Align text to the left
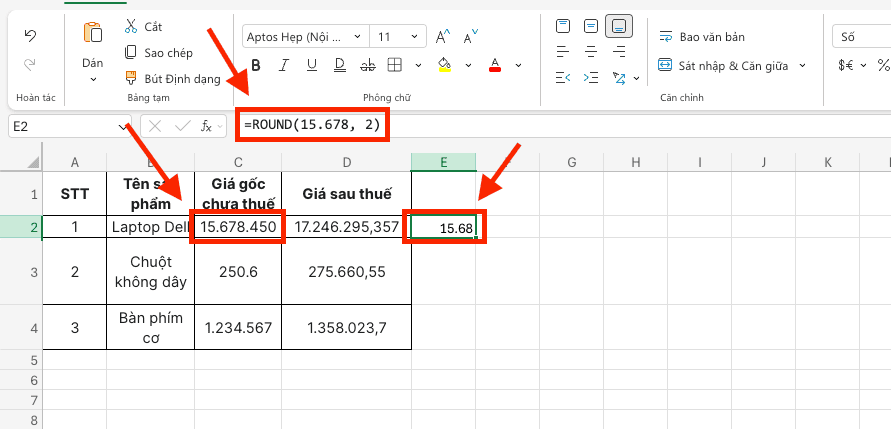 click(x=563, y=52)
